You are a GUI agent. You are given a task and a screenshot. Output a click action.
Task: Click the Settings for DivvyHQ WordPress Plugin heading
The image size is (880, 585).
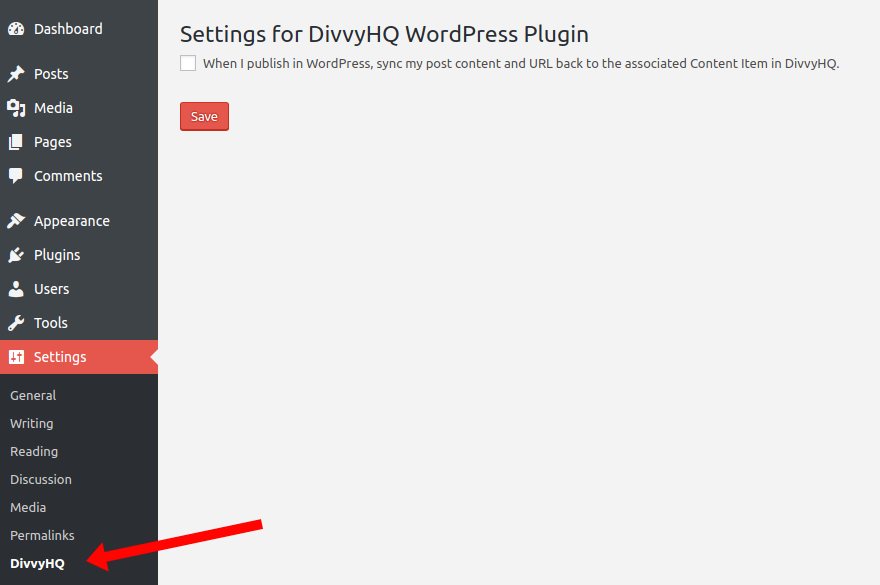(384, 34)
